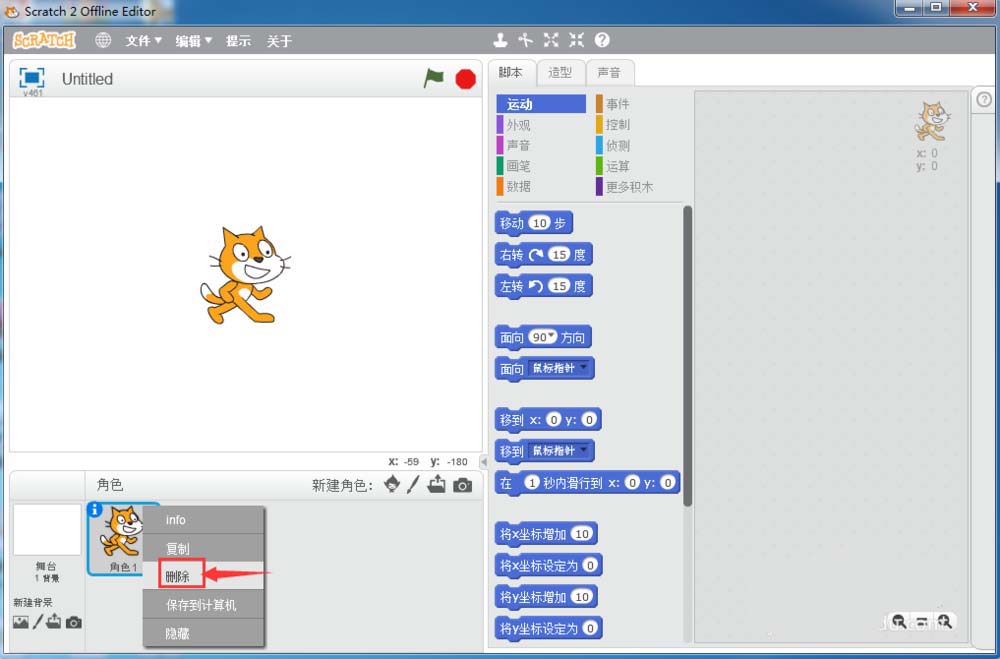Open the 编辑 menu
This screenshot has width=1000, height=659.
194,41
